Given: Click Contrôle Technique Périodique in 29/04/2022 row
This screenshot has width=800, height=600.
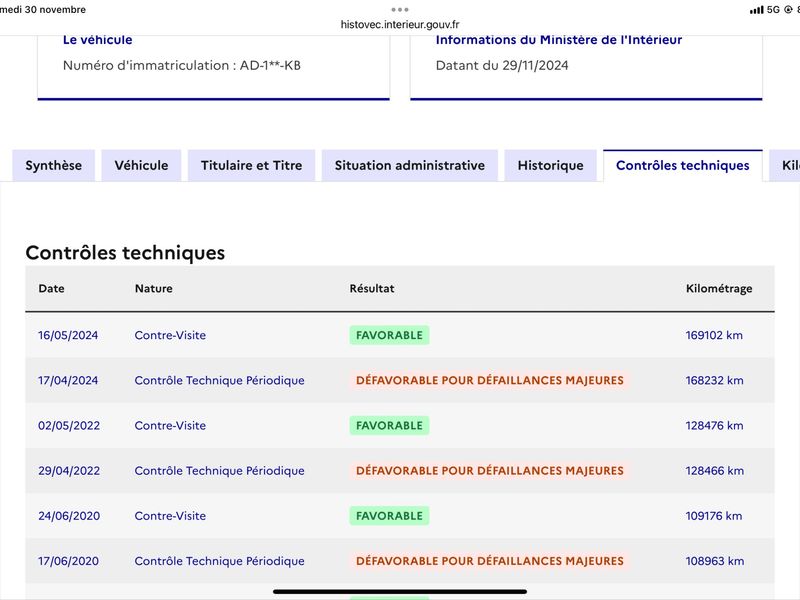Looking at the screenshot, I should 219,470.
